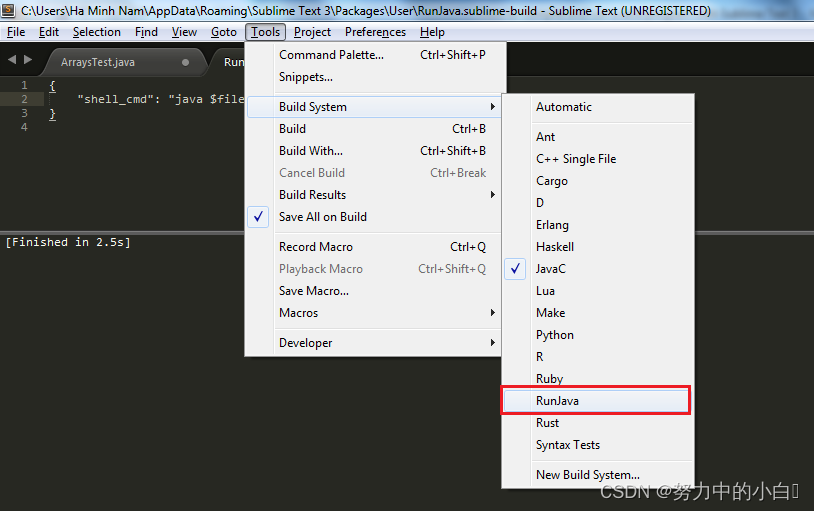Image resolution: width=814 pixels, height=511 pixels.
Task: Toggle Save All on Build option
Action: (374, 217)
